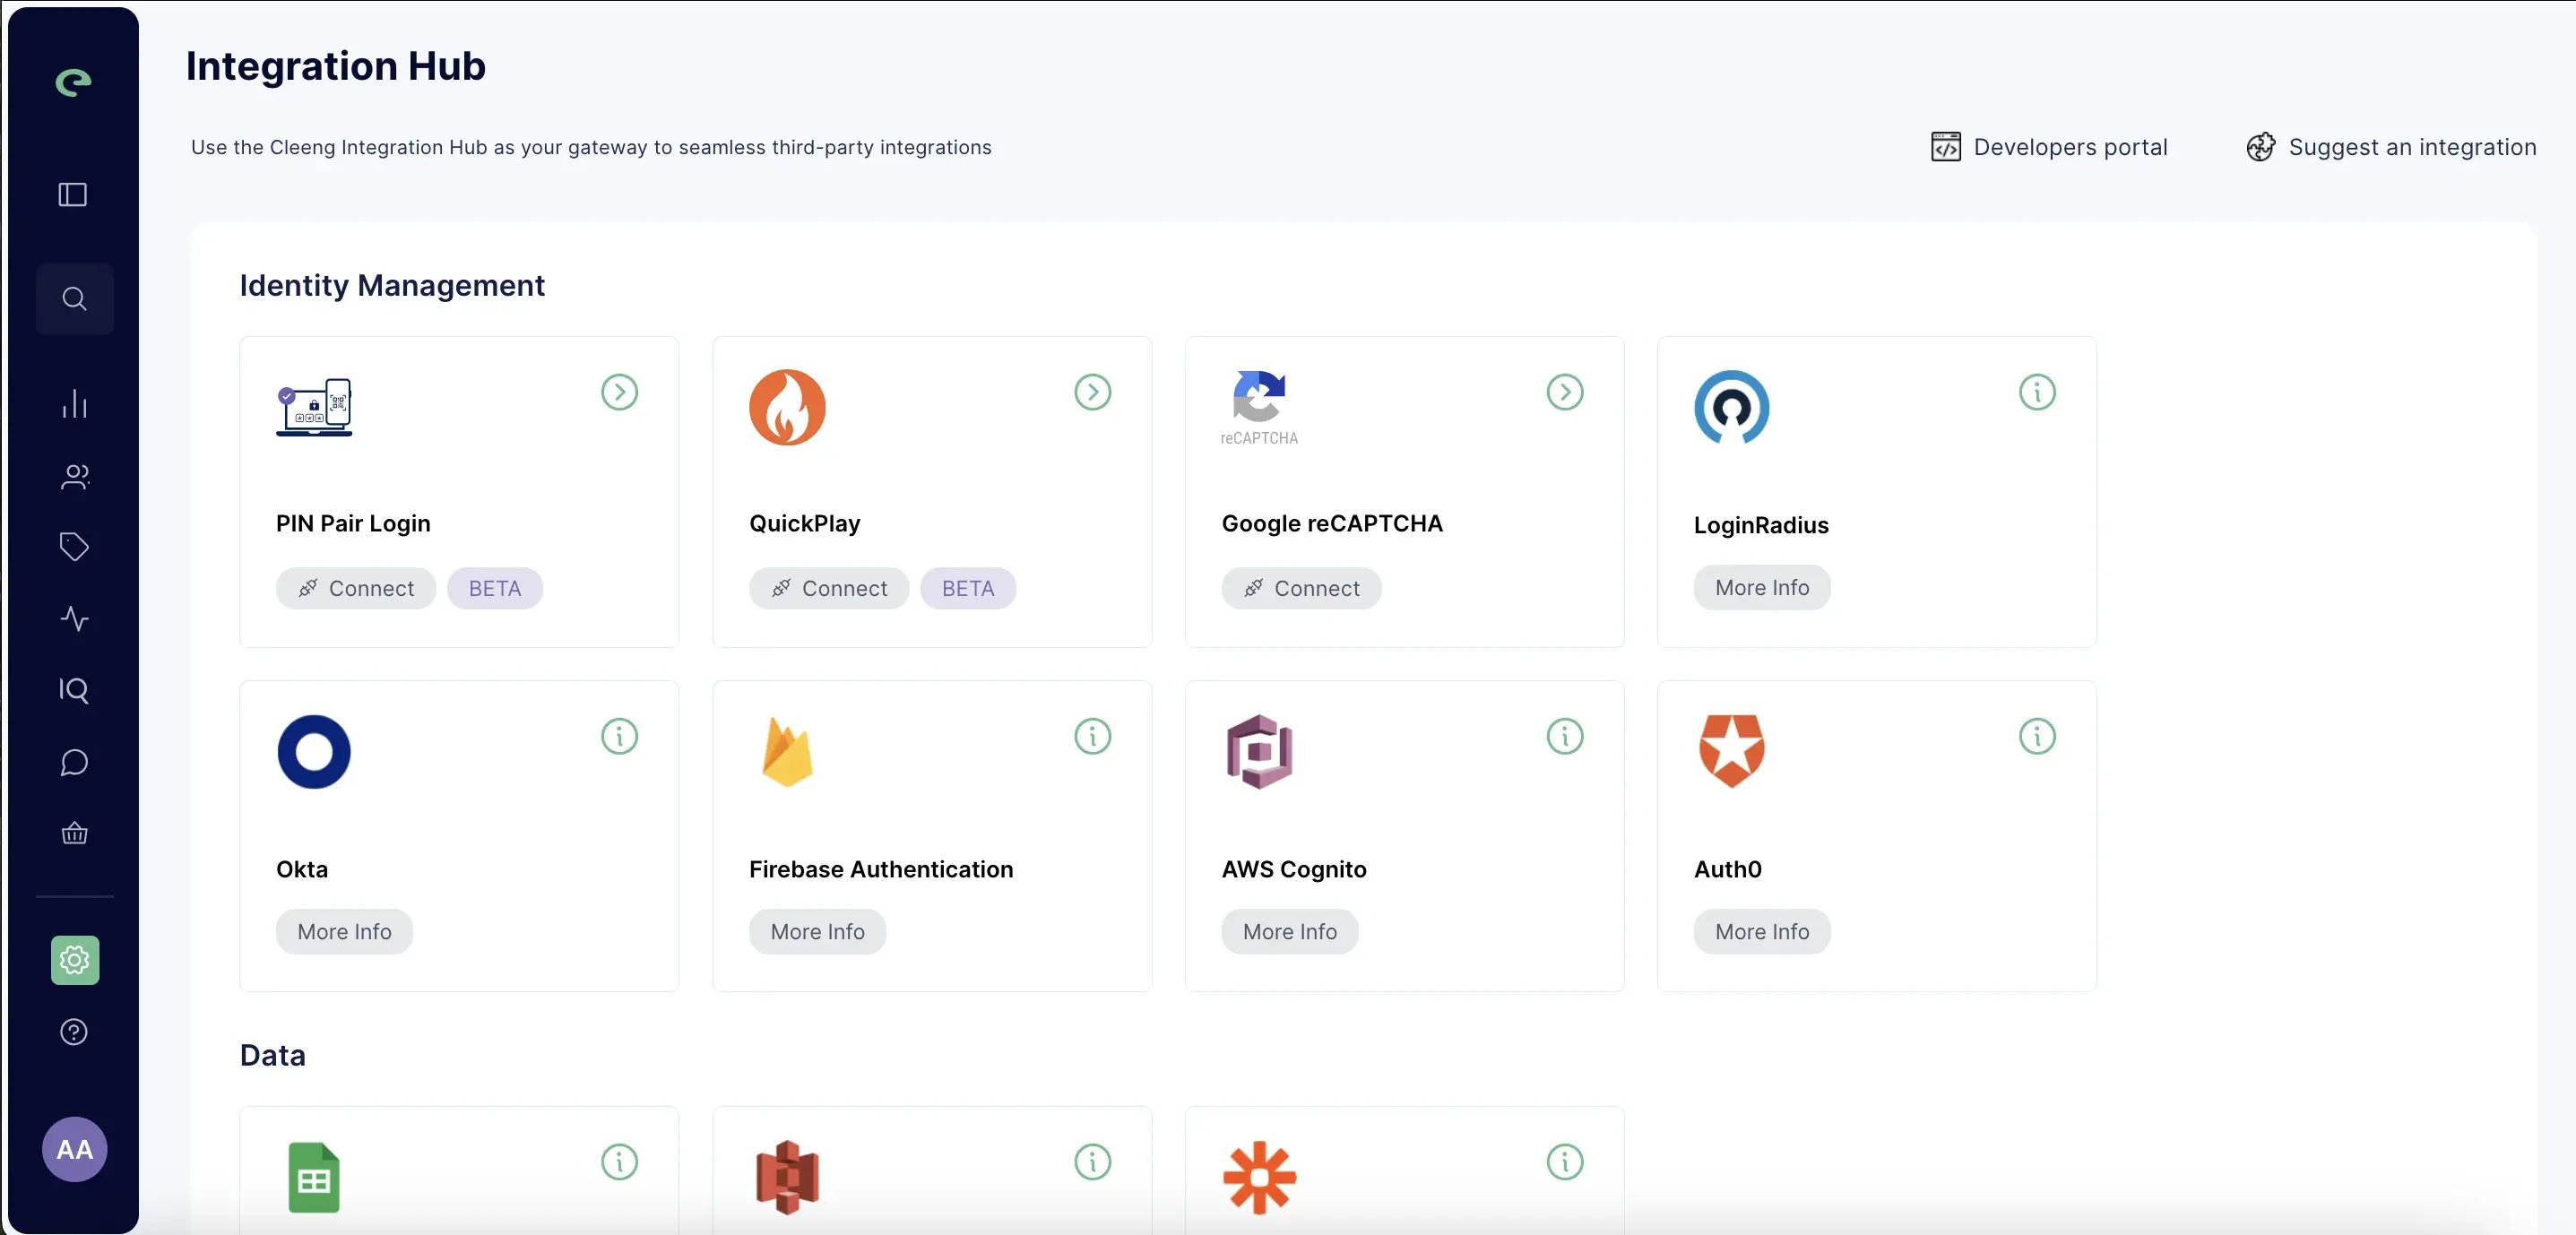Click the activity pulse icon in sidebar

click(x=74, y=619)
